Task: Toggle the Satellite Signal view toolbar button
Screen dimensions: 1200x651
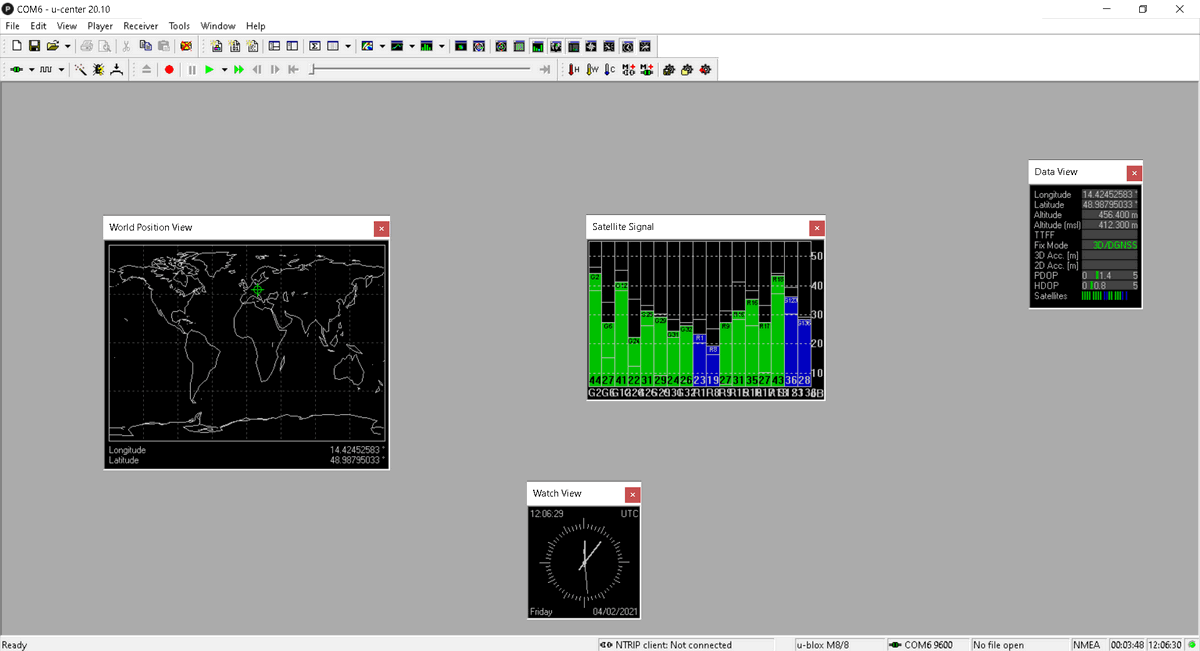Action: [x=537, y=46]
